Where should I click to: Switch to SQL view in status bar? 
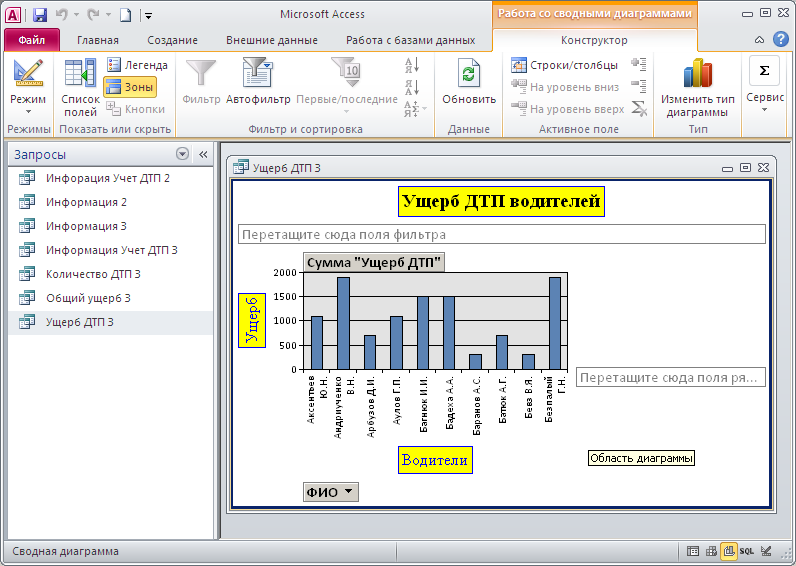(x=747, y=551)
